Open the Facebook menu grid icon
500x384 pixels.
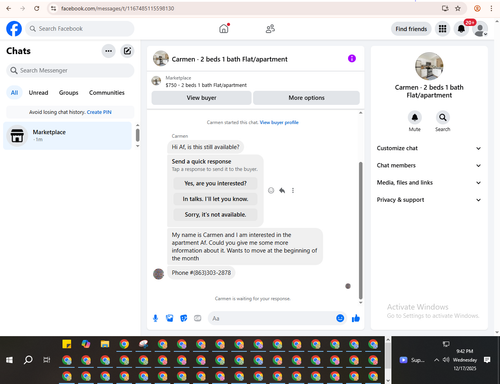tap(442, 29)
